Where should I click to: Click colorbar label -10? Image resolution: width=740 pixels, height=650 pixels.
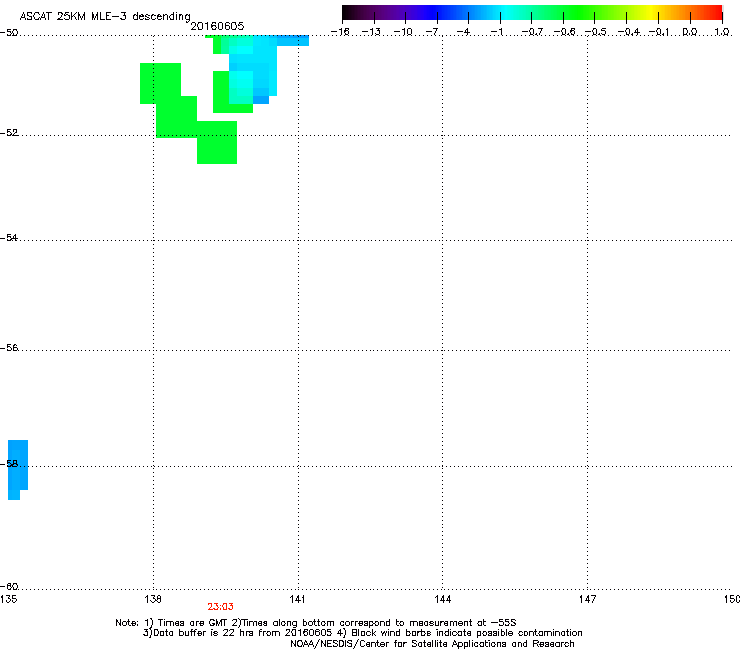point(403,32)
